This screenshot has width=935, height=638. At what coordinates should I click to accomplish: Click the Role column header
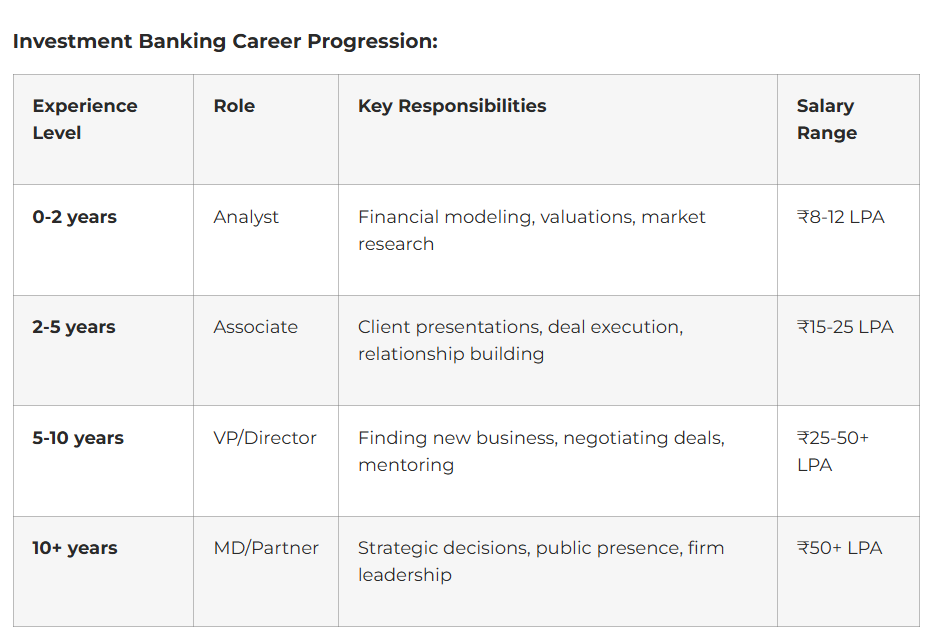(x=234, y=106)
